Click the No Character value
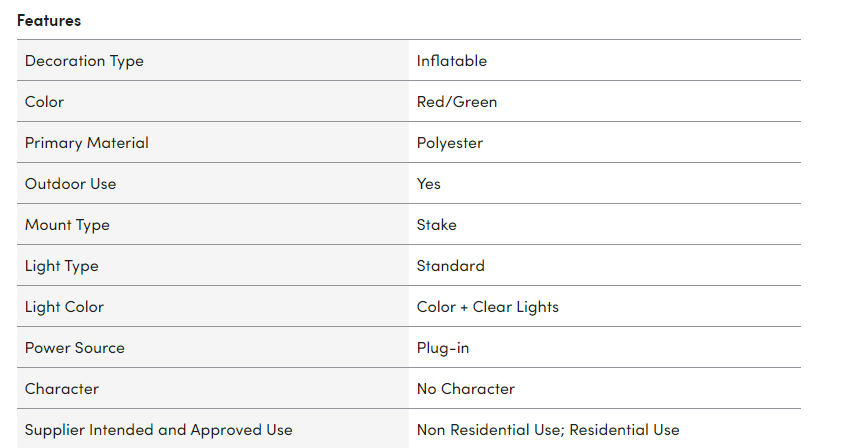Screen dimensions: 850x448 coord(465,389)
